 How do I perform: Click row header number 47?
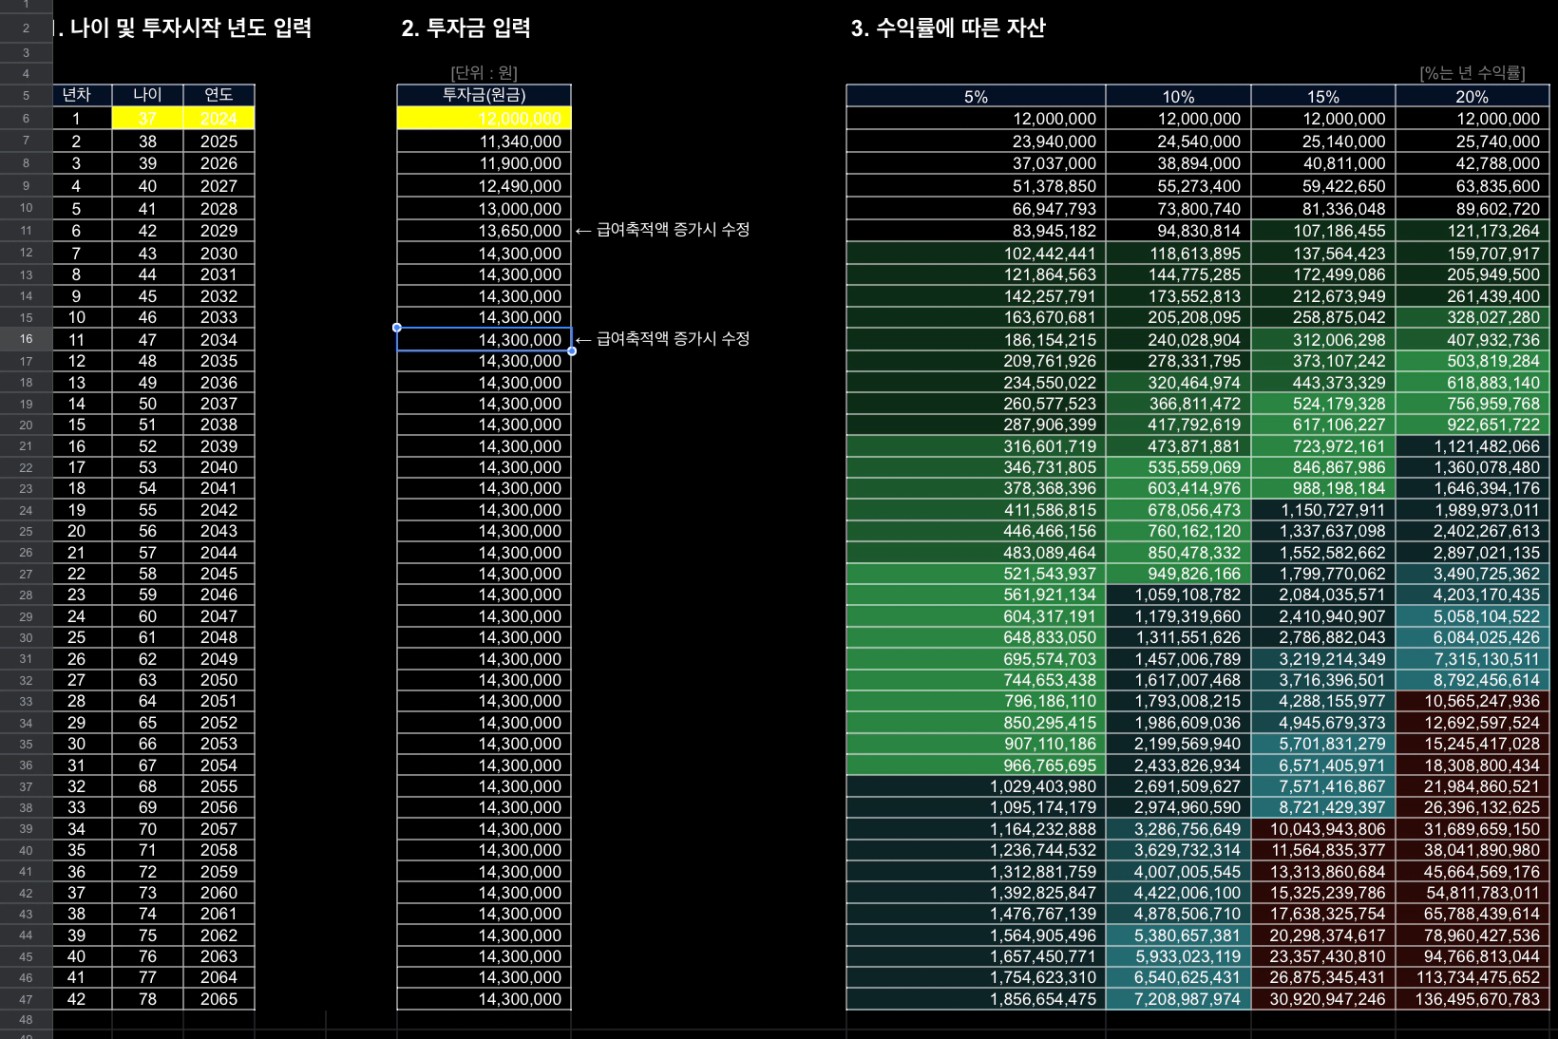coord(26,999)
